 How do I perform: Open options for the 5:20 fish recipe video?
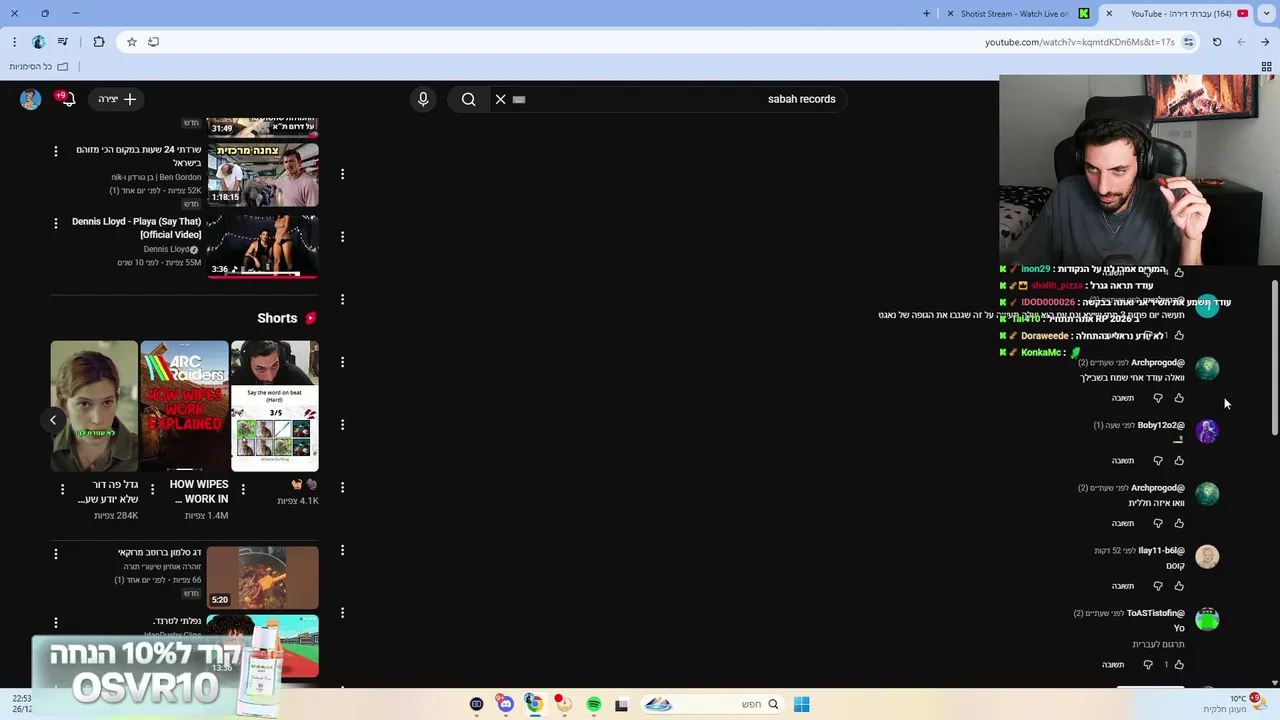tap(55, 553)
